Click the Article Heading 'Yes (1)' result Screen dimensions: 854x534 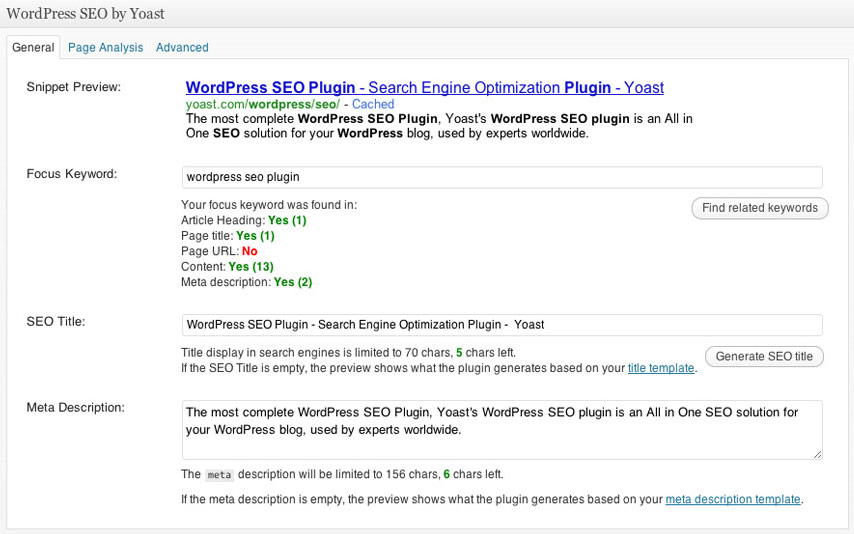tap(287, 220)
